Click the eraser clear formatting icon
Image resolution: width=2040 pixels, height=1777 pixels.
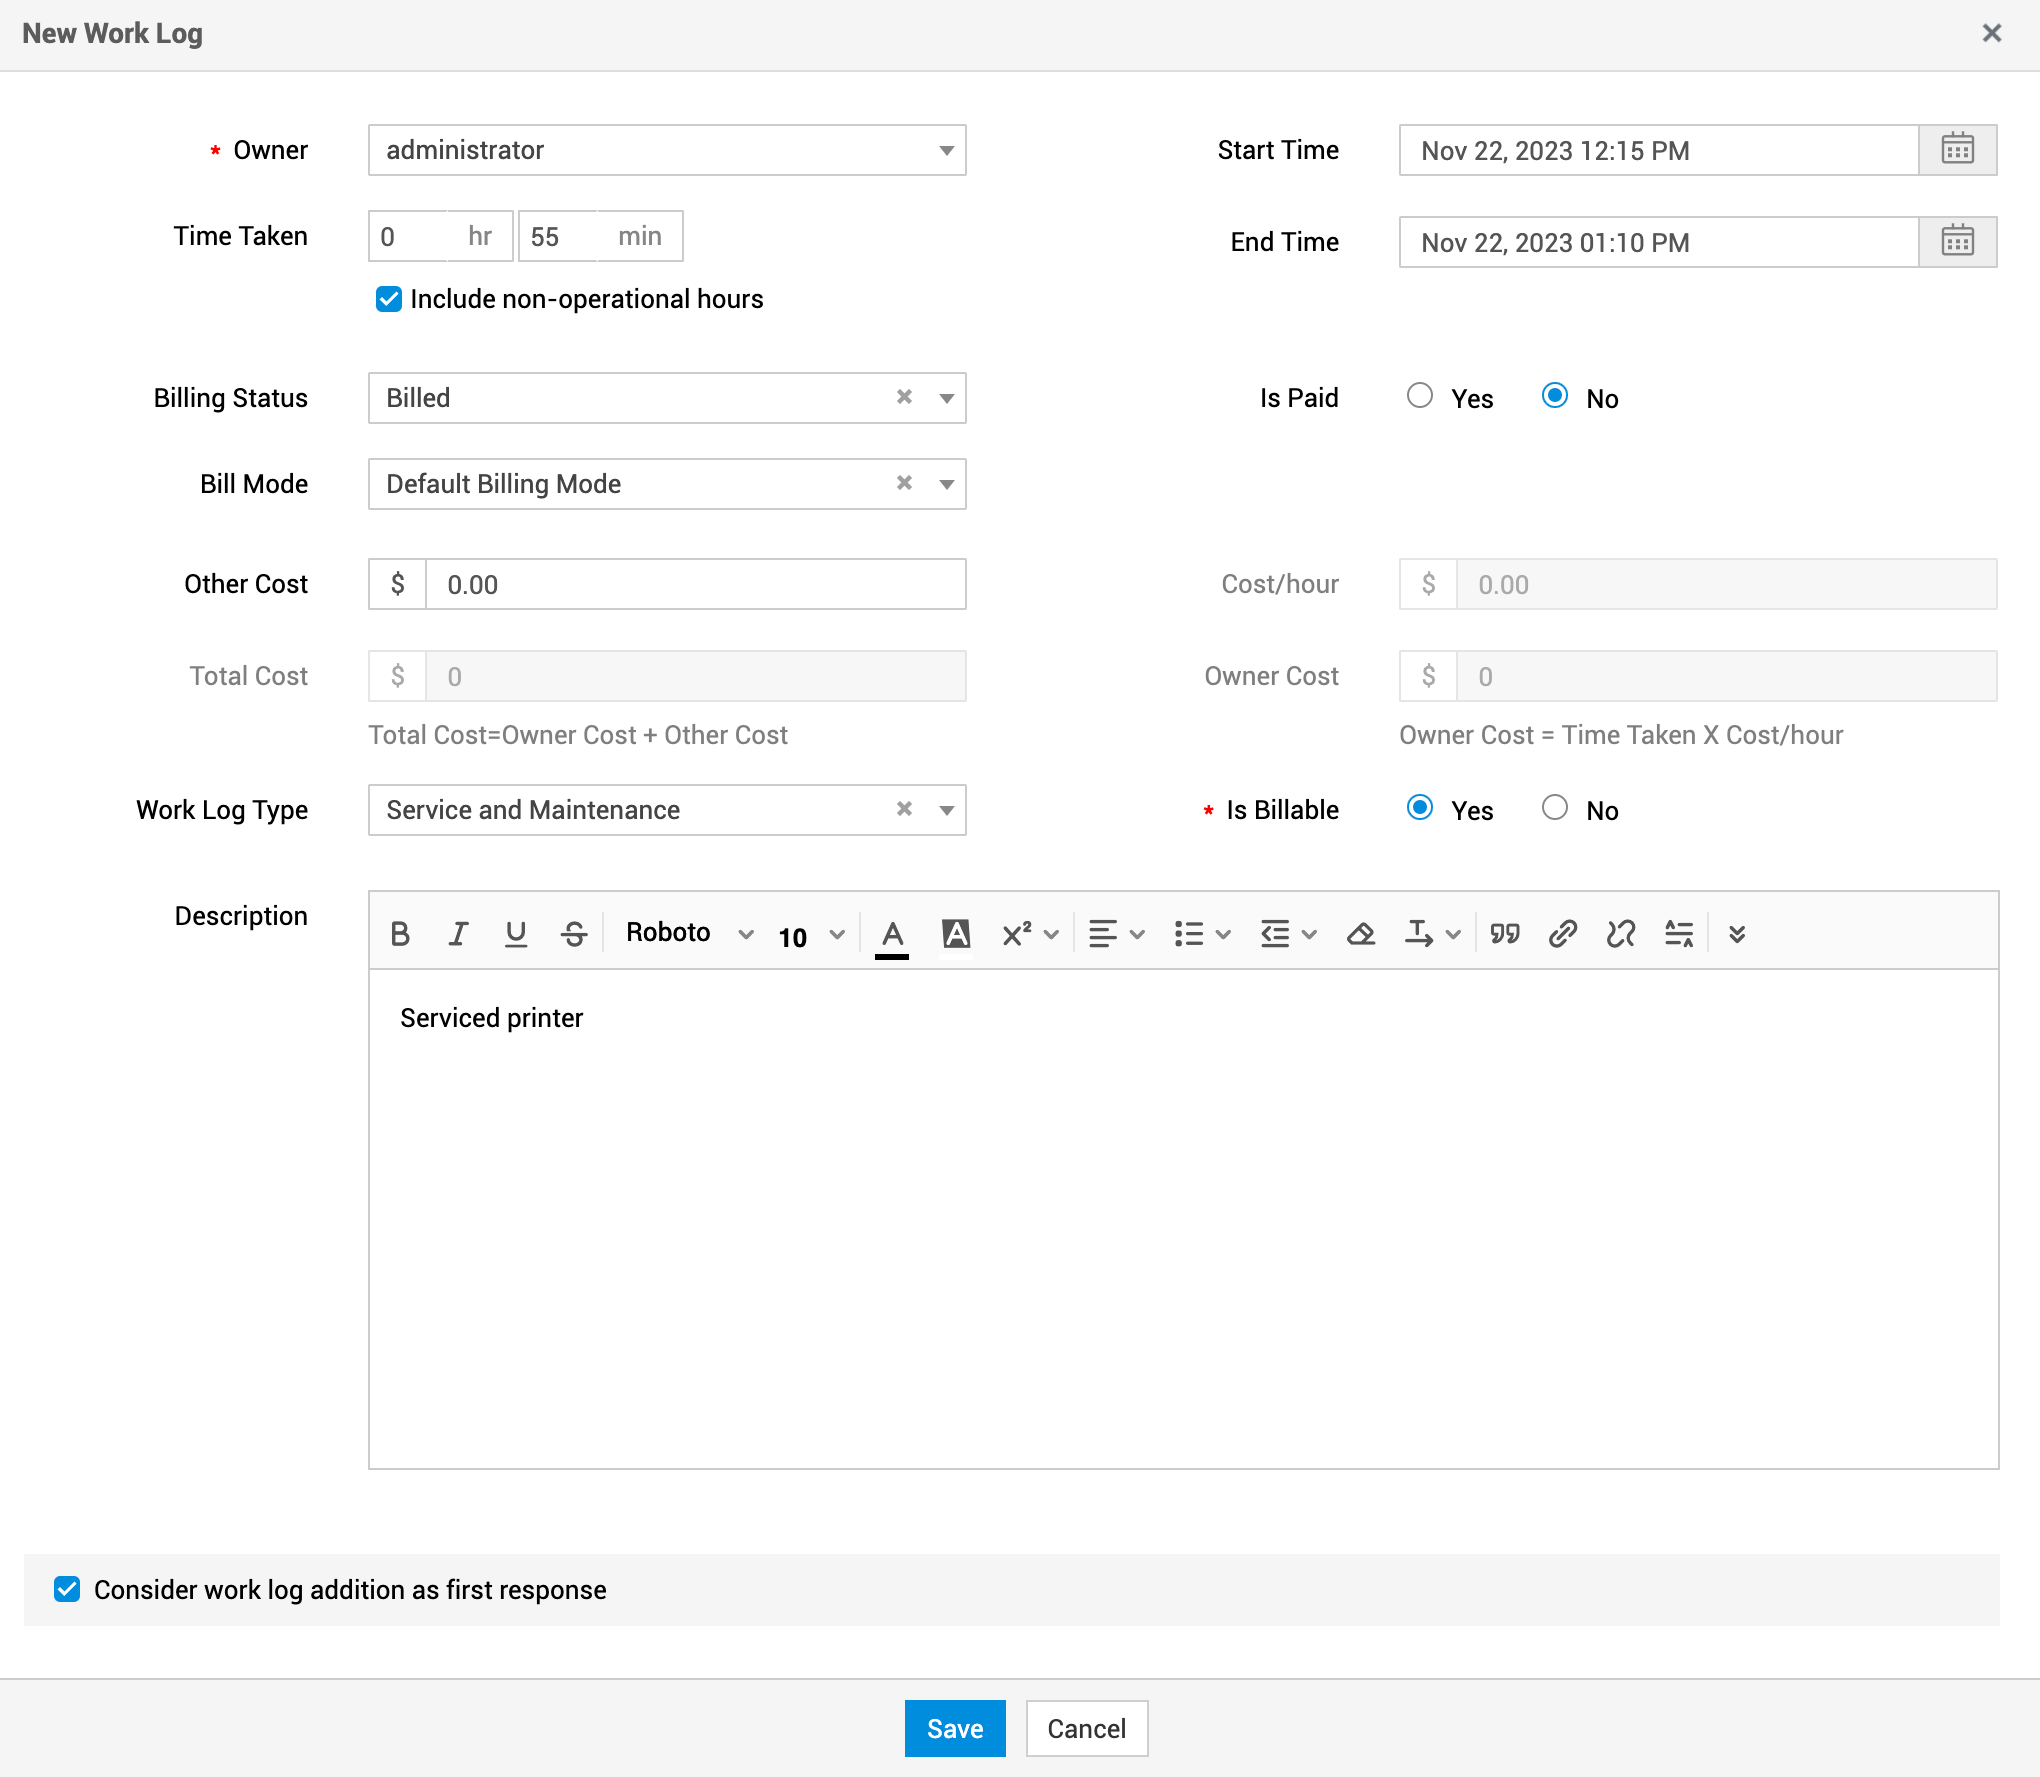pyautogui.click(x=1360, y=934)
